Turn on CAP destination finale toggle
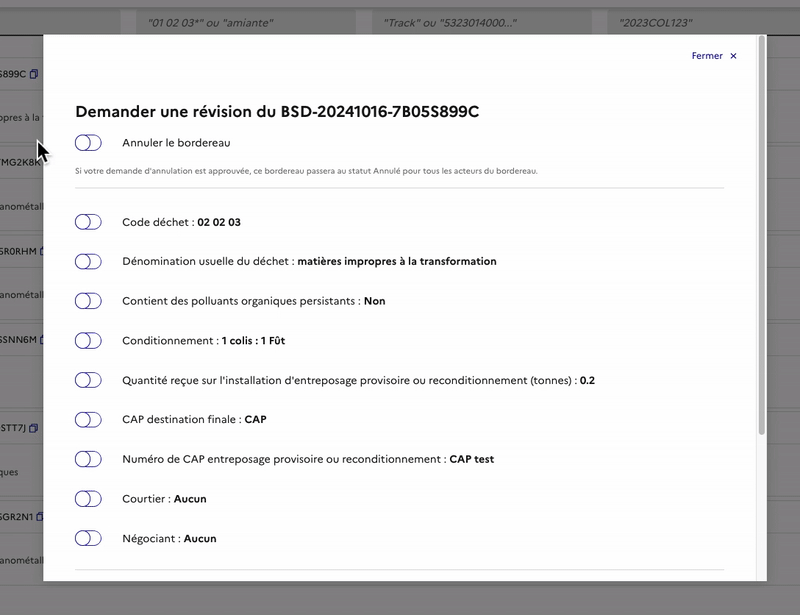The width and height of the screenshot is (800, 615). pos(88,420)
